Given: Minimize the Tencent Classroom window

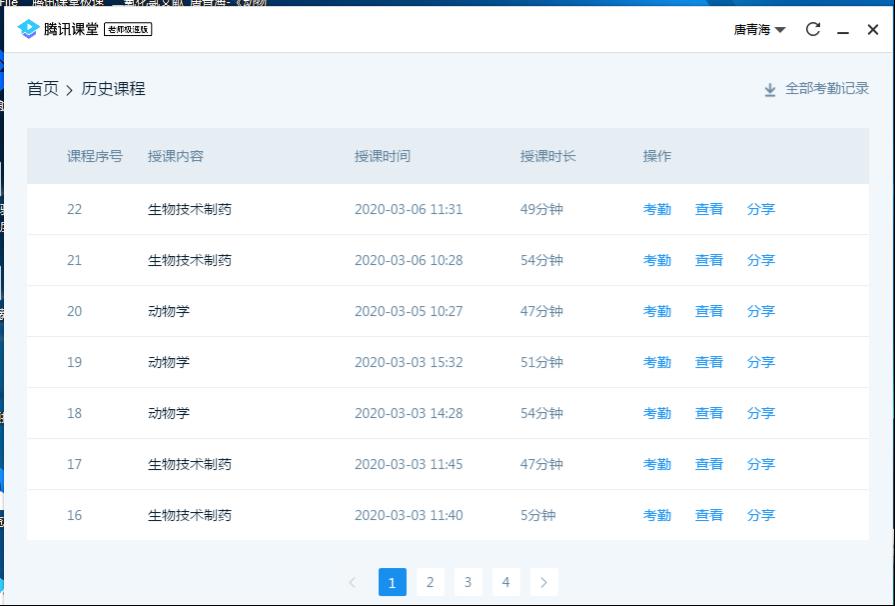Looking at the screenshot, I should [843, 31].
